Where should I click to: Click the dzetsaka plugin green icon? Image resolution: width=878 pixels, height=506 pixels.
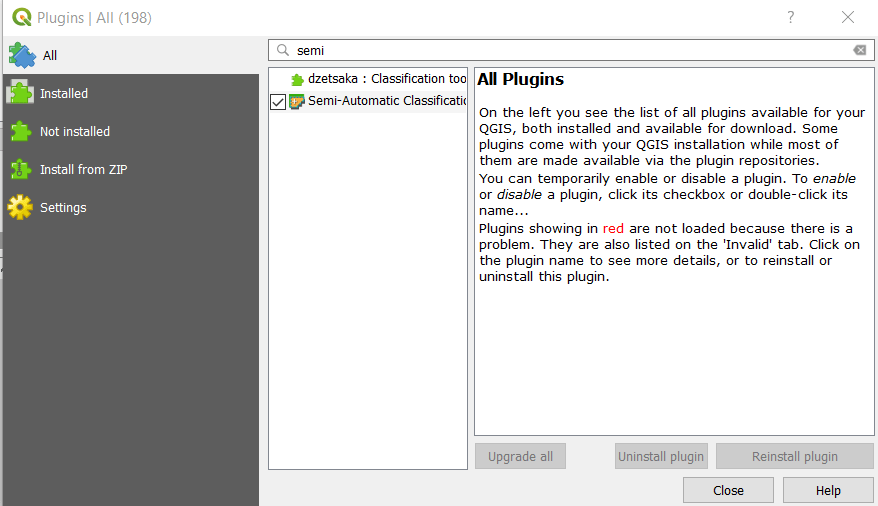coord(297,80)
